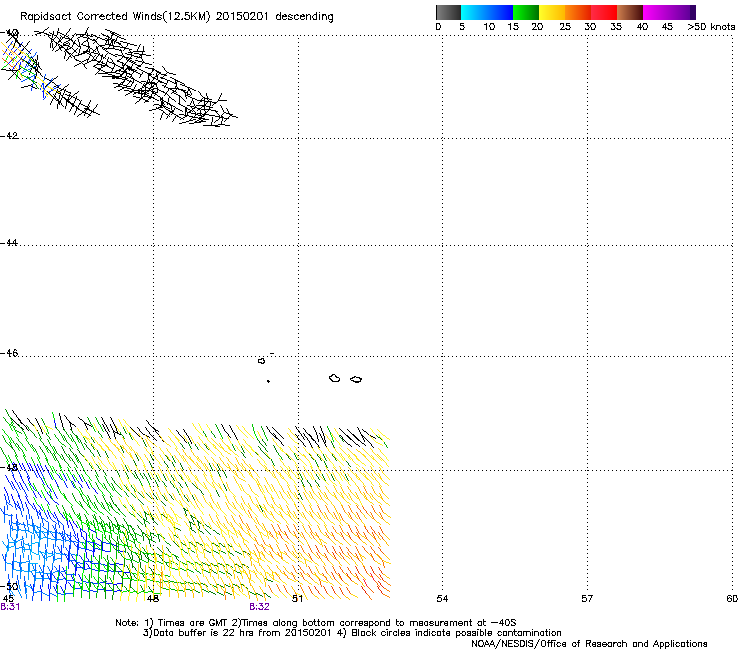
Task: Click the Rapidscat Corrected Winds title text
Action: click(177, 16)
